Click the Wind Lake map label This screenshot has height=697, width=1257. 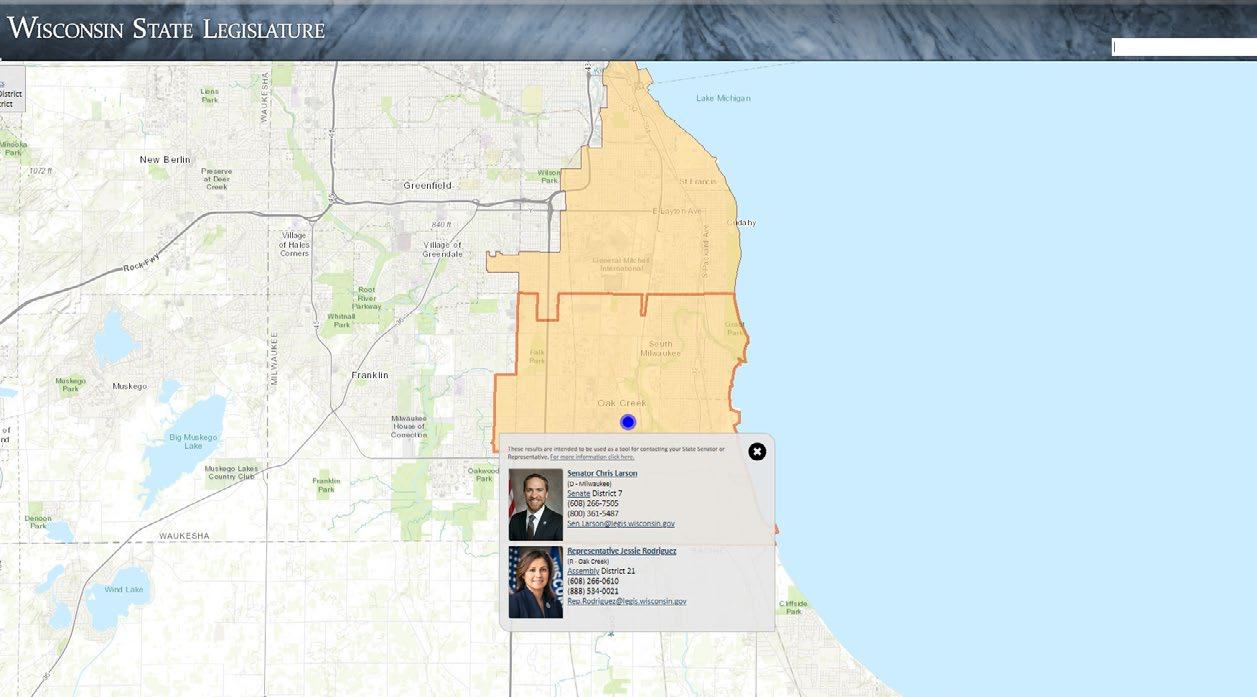124,589
